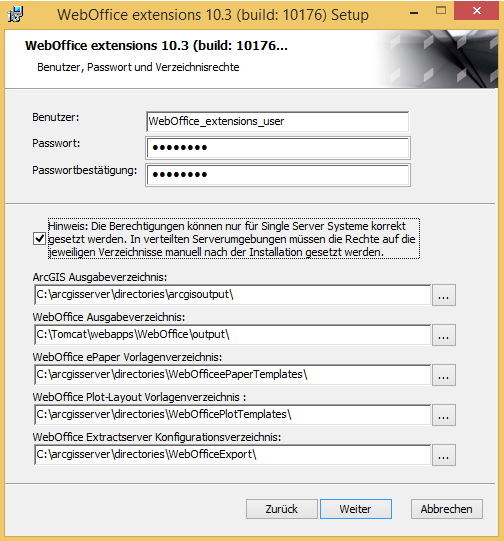Screen dimensions: 504x541
Task: Click the 'ArcGIS Ausgabeverzeichnis:' label
Action: (100, 277)
